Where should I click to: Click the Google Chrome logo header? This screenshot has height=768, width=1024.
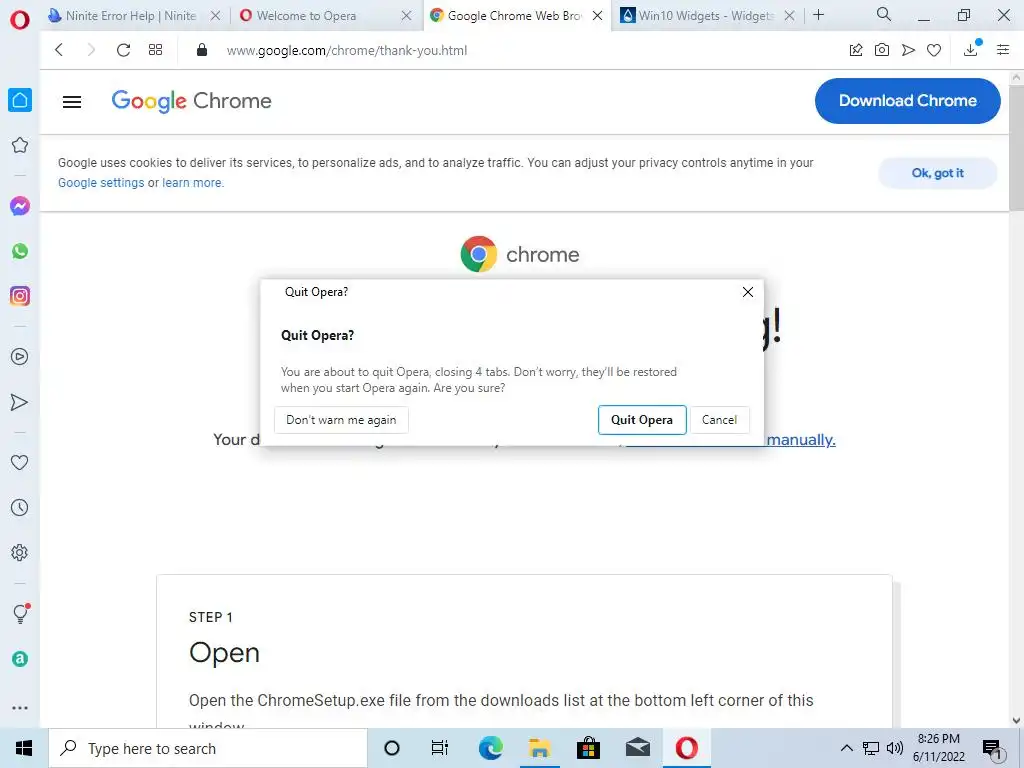[x=191, y=101]
